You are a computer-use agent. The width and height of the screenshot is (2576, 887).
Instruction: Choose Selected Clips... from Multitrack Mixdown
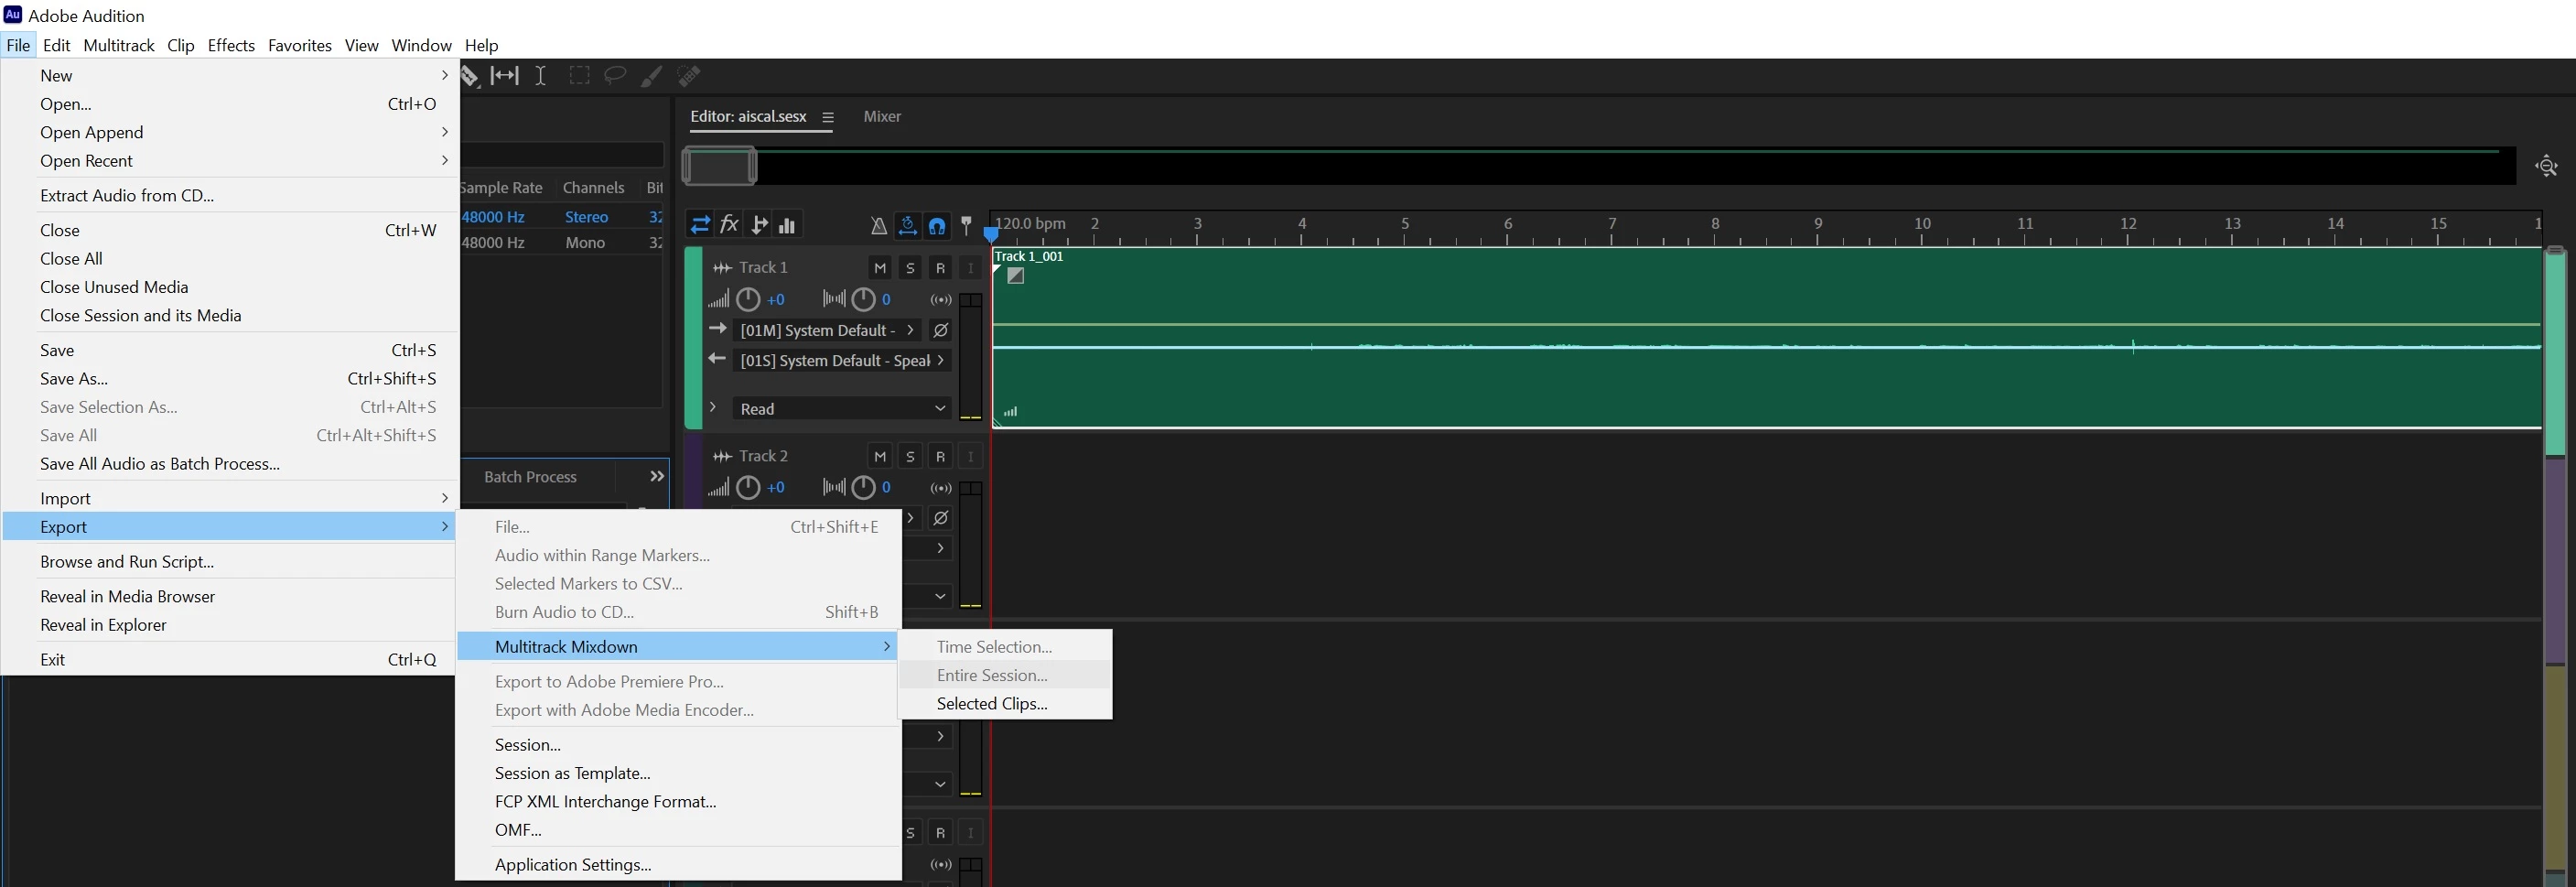coord(1006,703)
